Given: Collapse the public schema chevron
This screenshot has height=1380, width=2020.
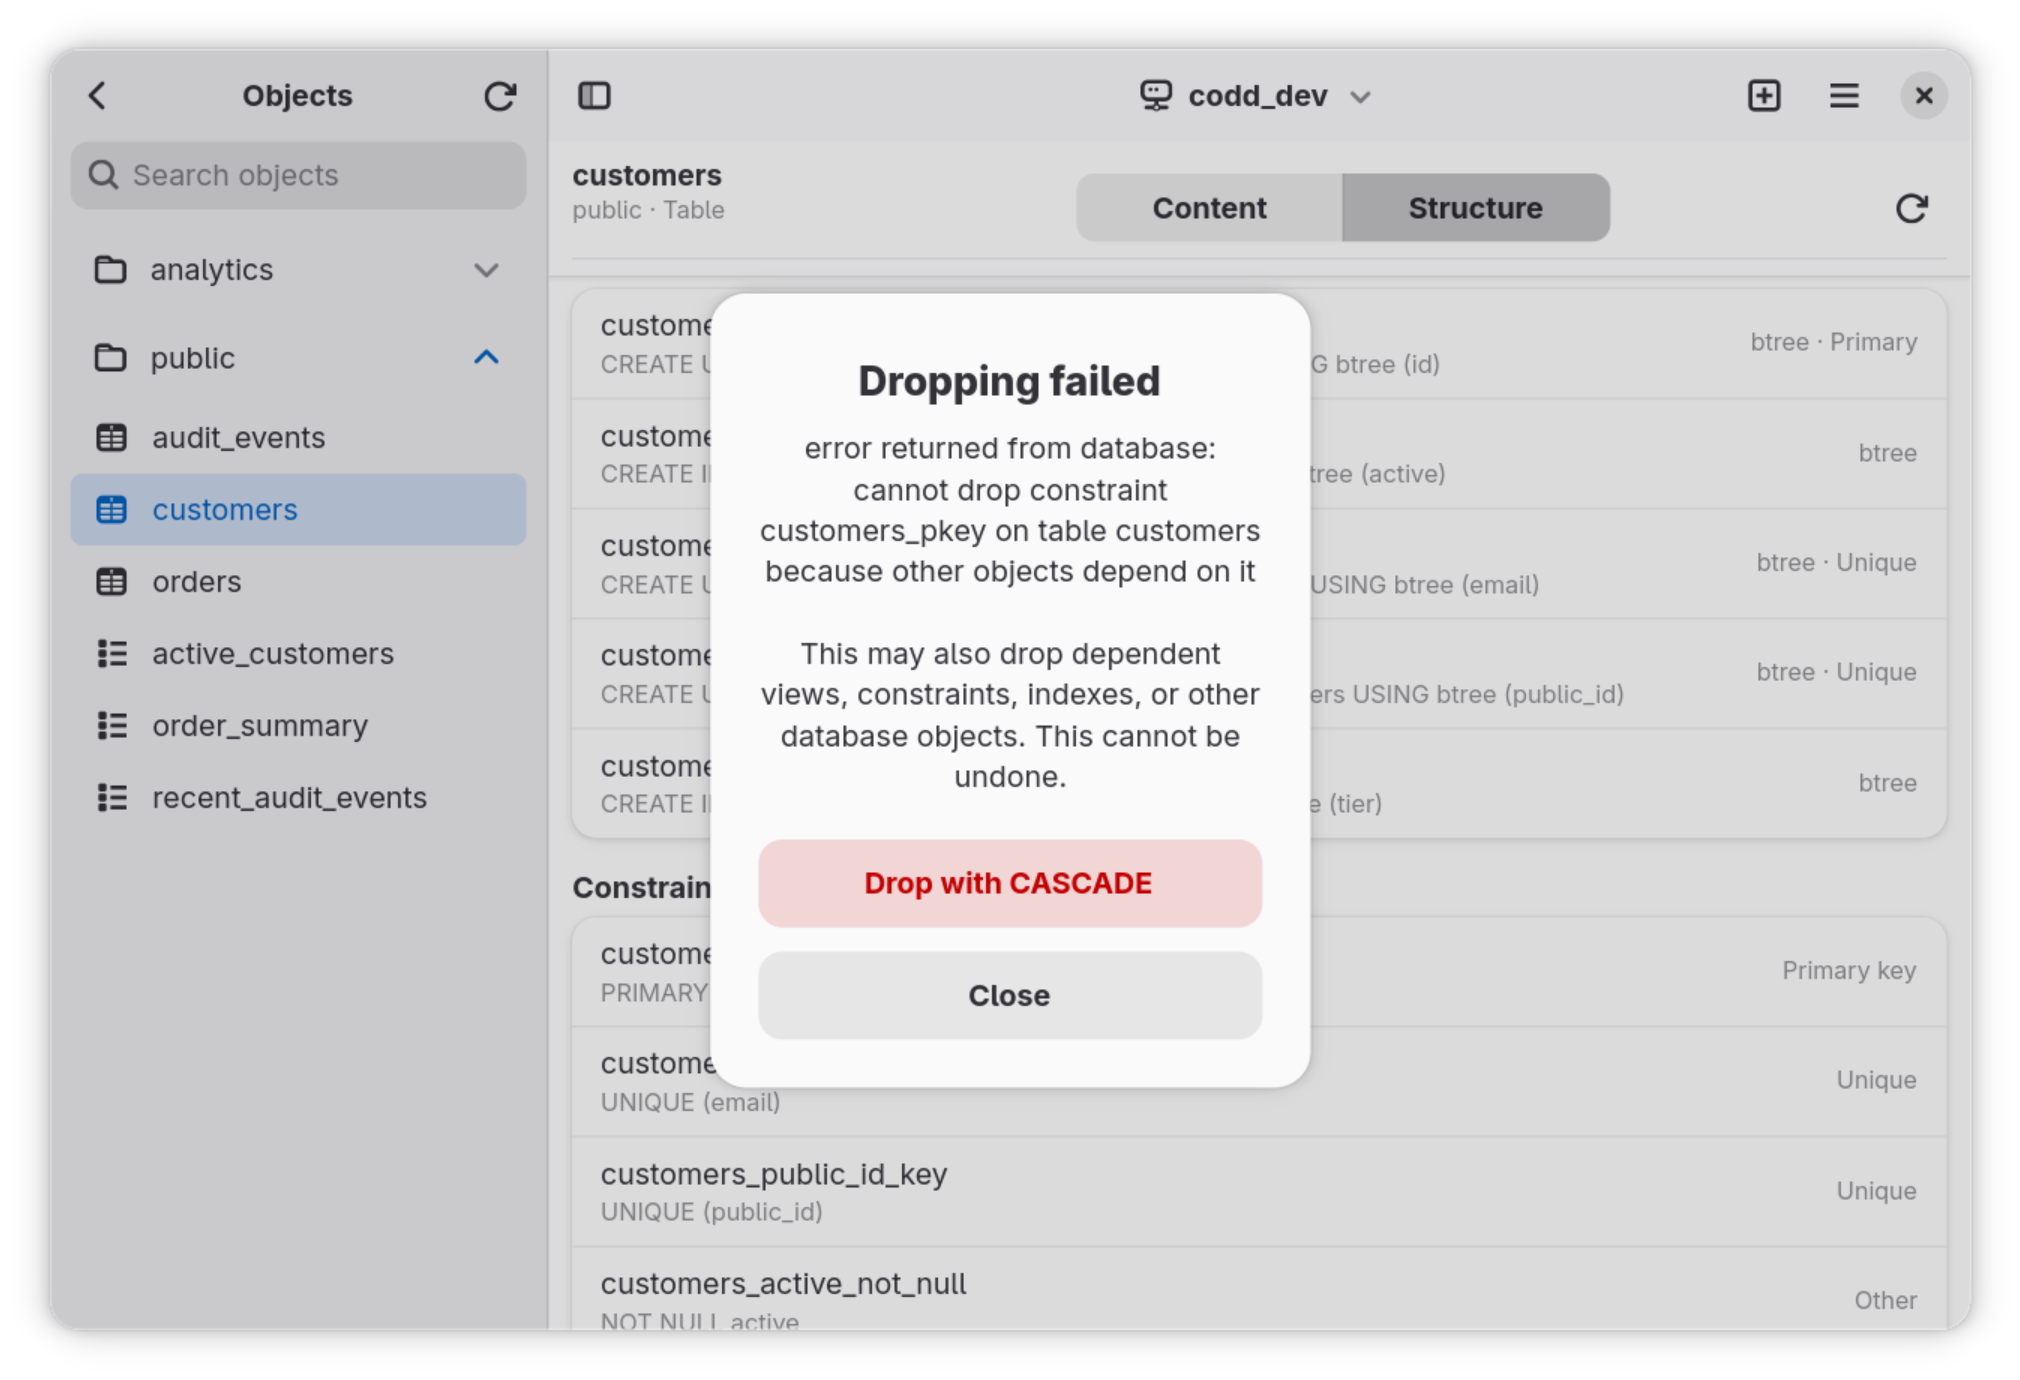Looking at the screenshot, I should [486, 357].
